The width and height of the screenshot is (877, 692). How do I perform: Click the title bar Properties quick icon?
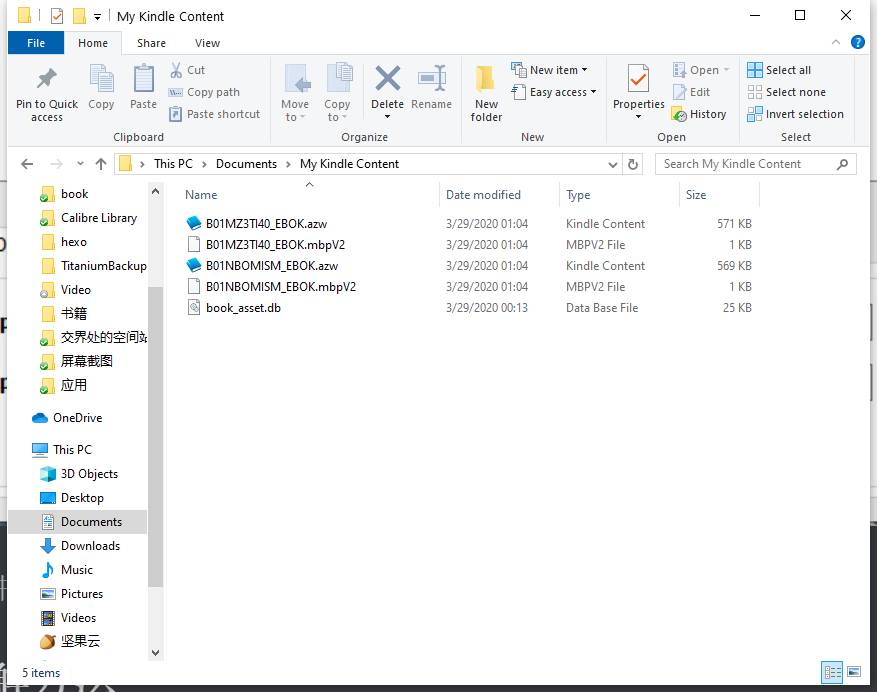coord(56,16)
